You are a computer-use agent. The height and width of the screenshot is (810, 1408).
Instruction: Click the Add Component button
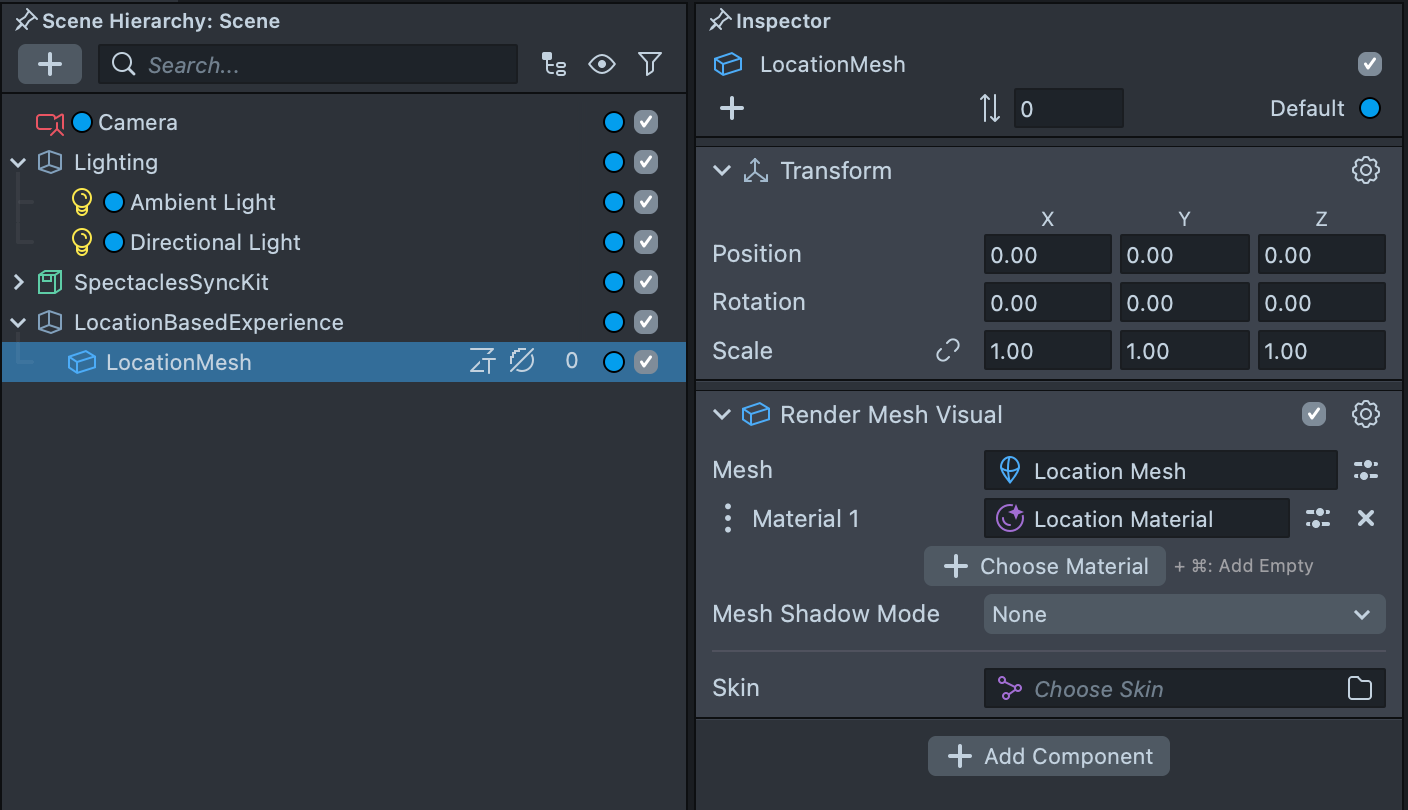coord(1048,757)
